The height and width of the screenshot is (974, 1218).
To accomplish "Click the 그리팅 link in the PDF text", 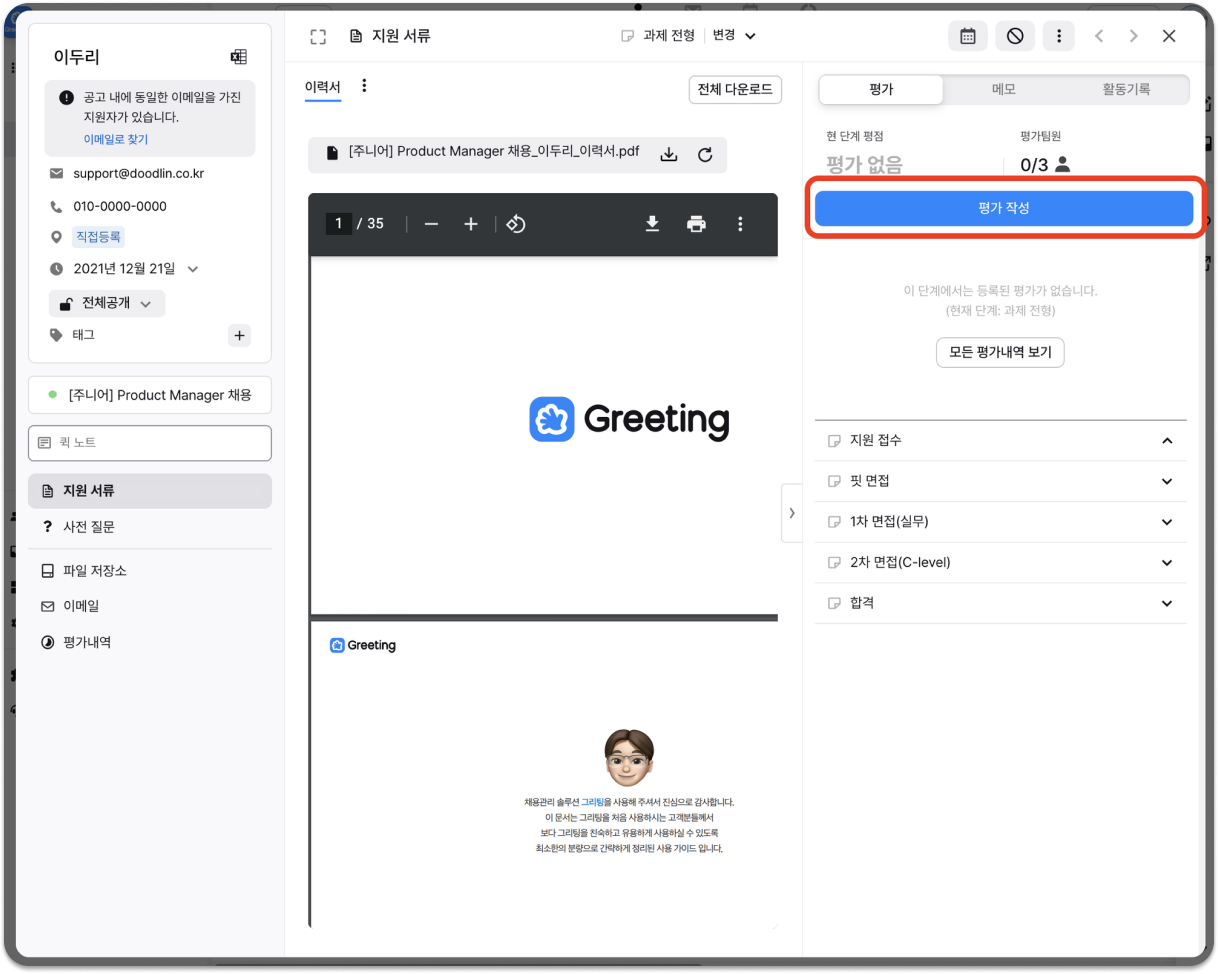I will (592, 802).
